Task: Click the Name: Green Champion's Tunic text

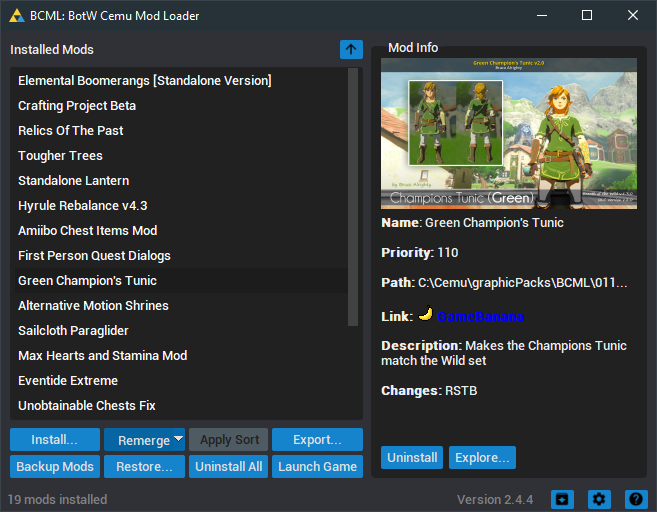Action: click(x=472, y=222)
